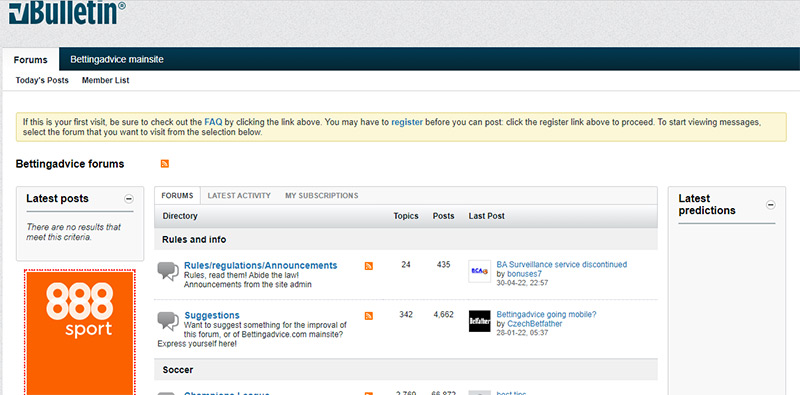Switch to the FORUMS directory tab

click(178, 195)
